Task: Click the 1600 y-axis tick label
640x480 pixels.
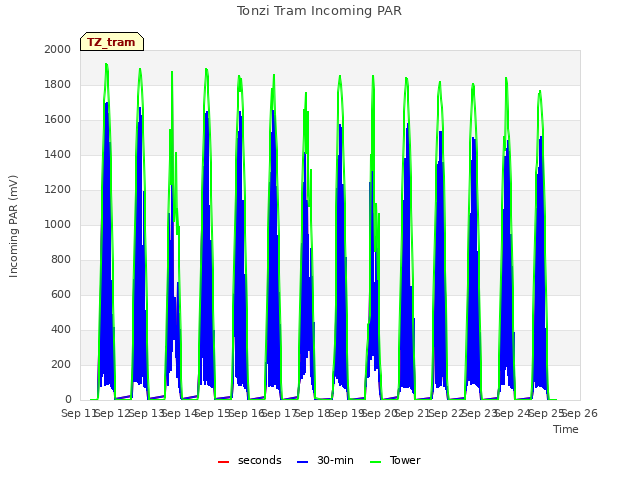Action: tap(58, 120)
